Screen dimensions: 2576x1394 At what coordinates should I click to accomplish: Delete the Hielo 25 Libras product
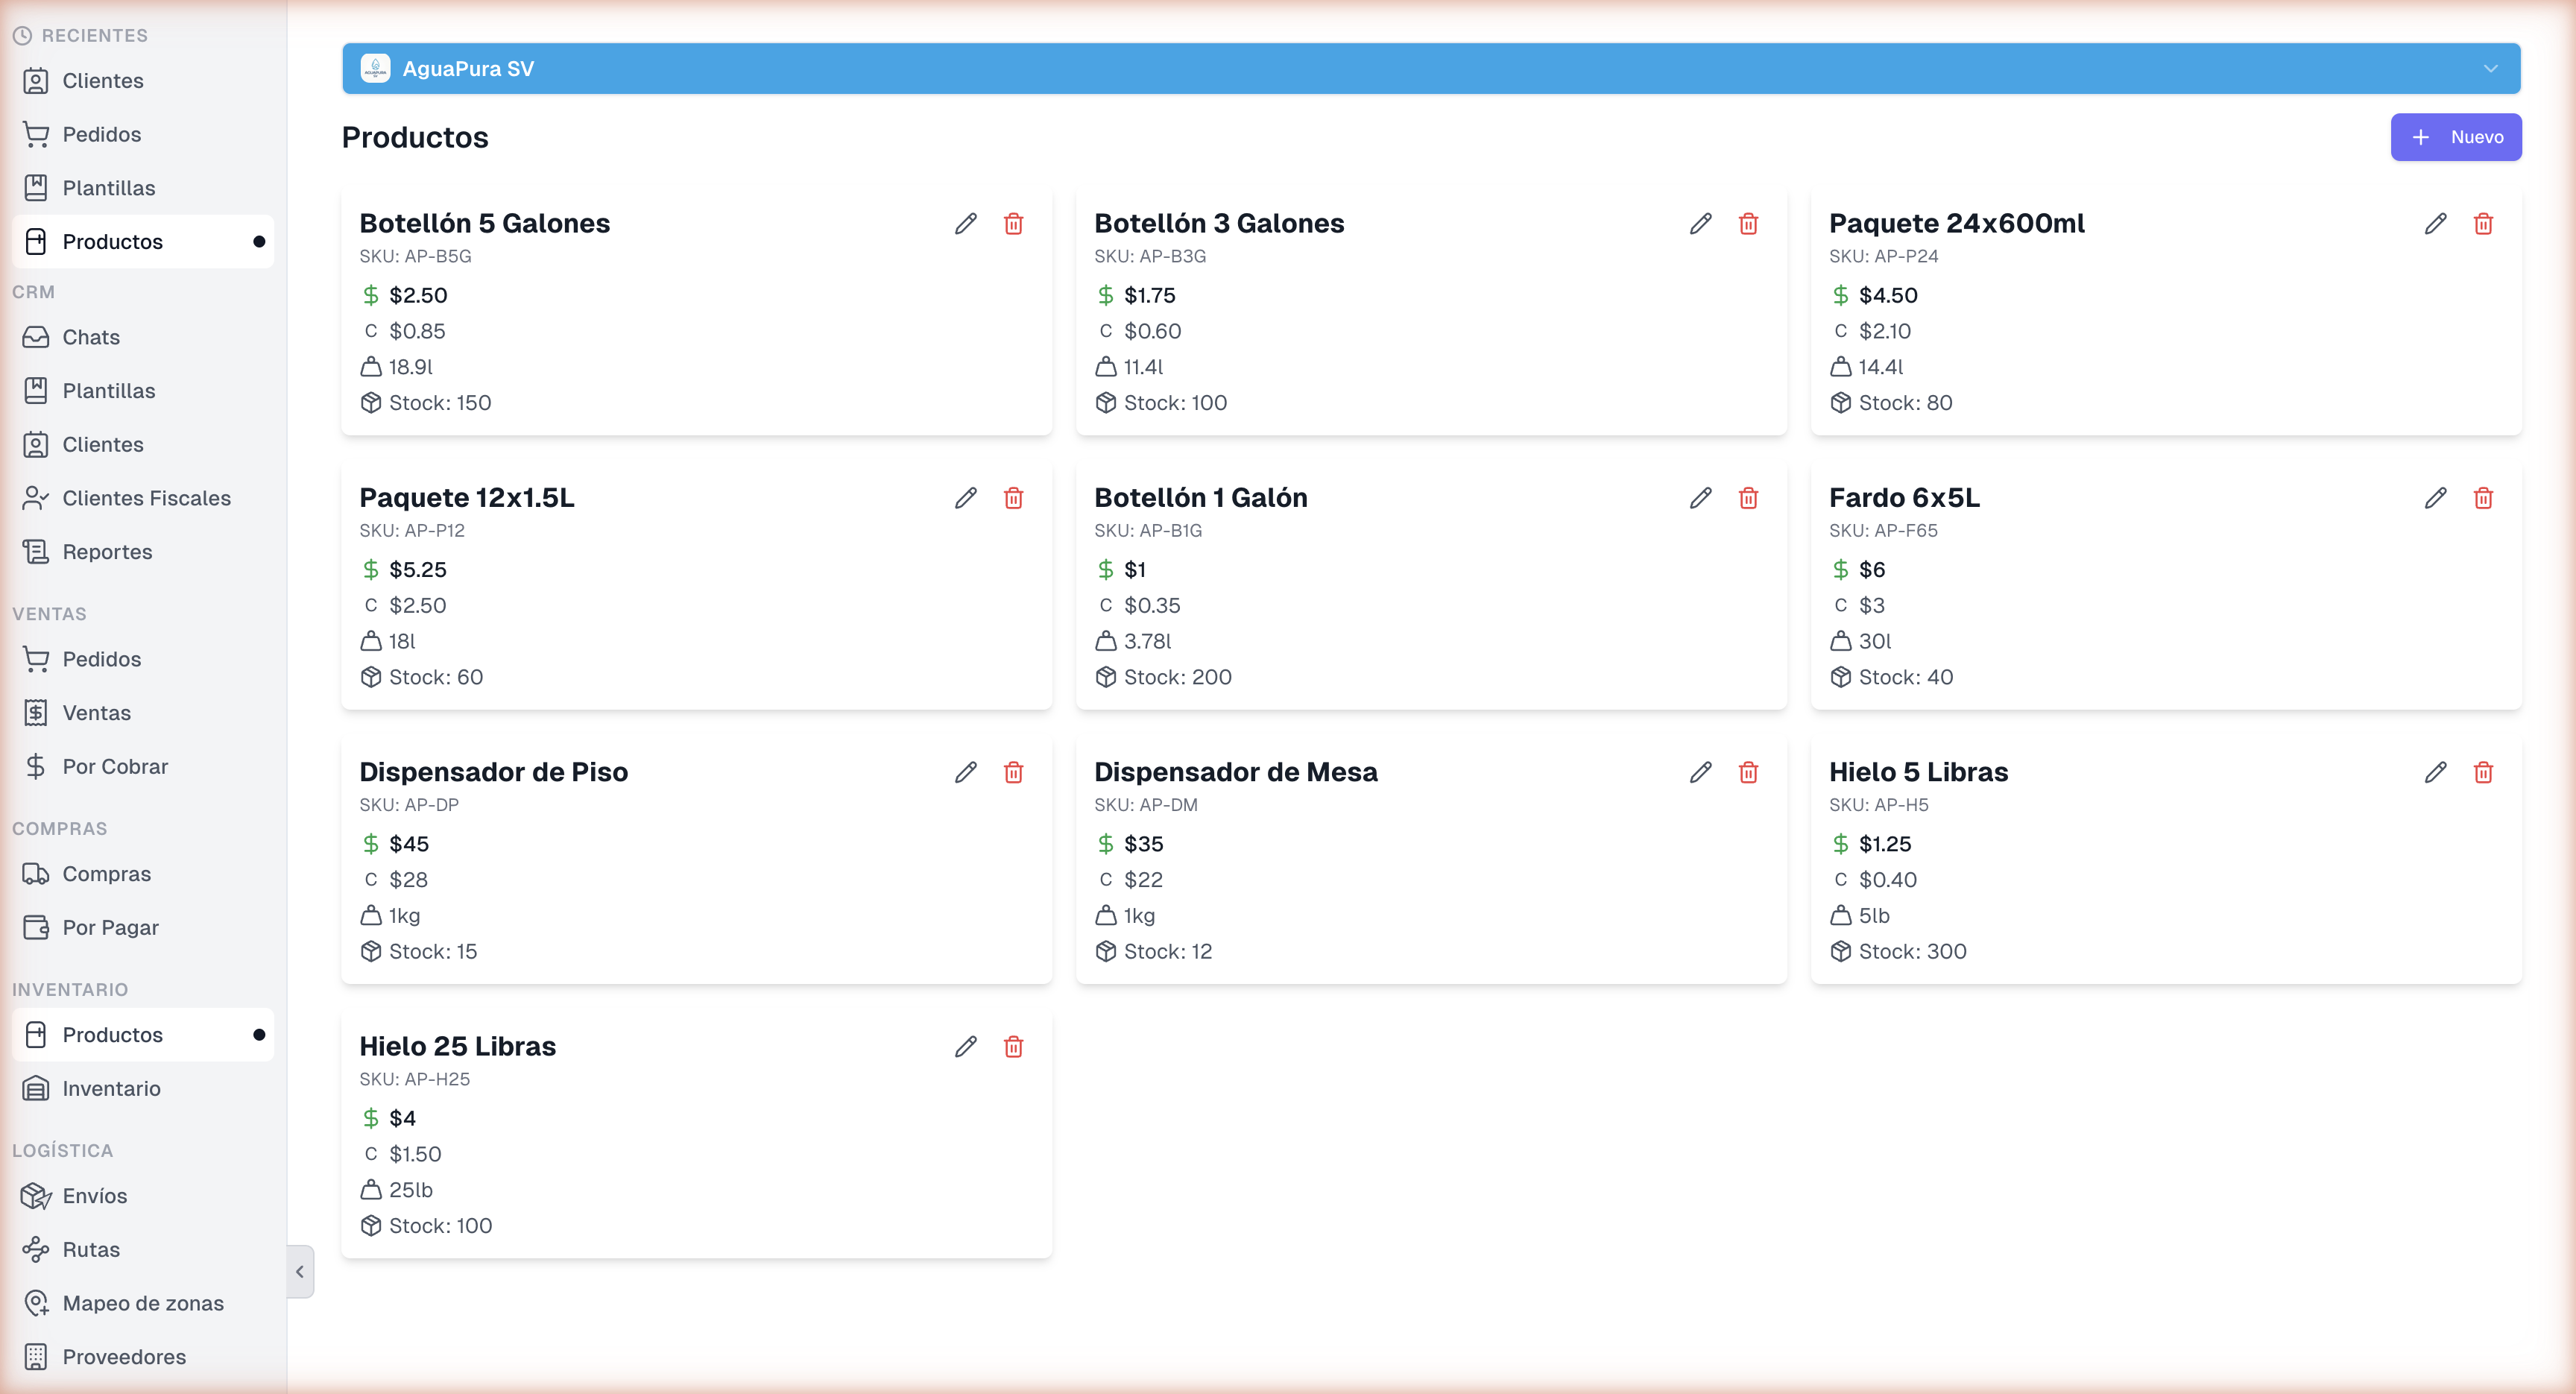click(1013, 1047)
